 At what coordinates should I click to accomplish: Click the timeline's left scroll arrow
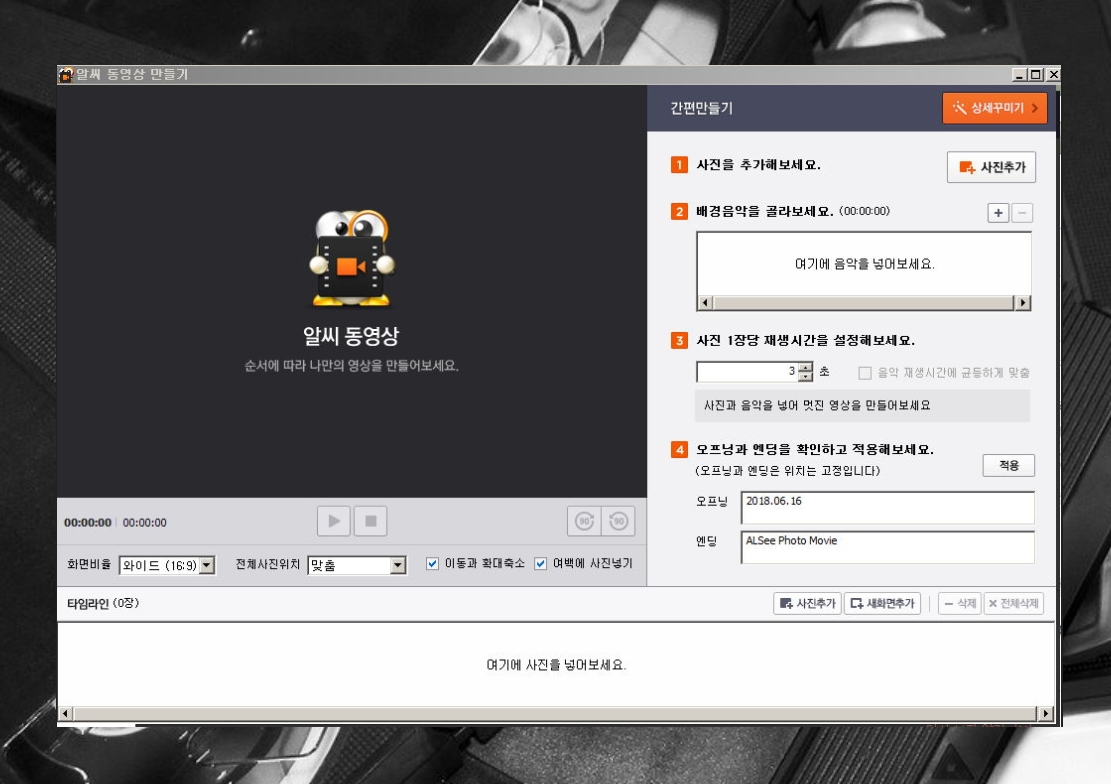pyautogui.click(x=65, y=713)
